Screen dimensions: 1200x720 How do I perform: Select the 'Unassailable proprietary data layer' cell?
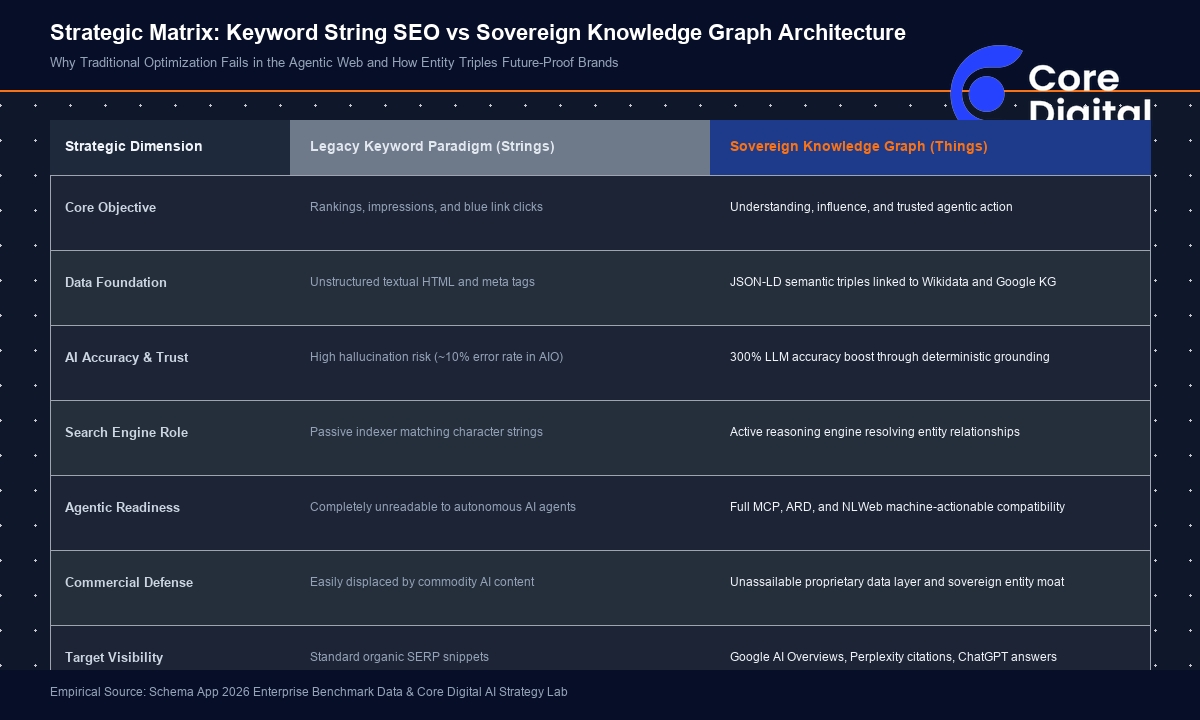click(897, 582)
